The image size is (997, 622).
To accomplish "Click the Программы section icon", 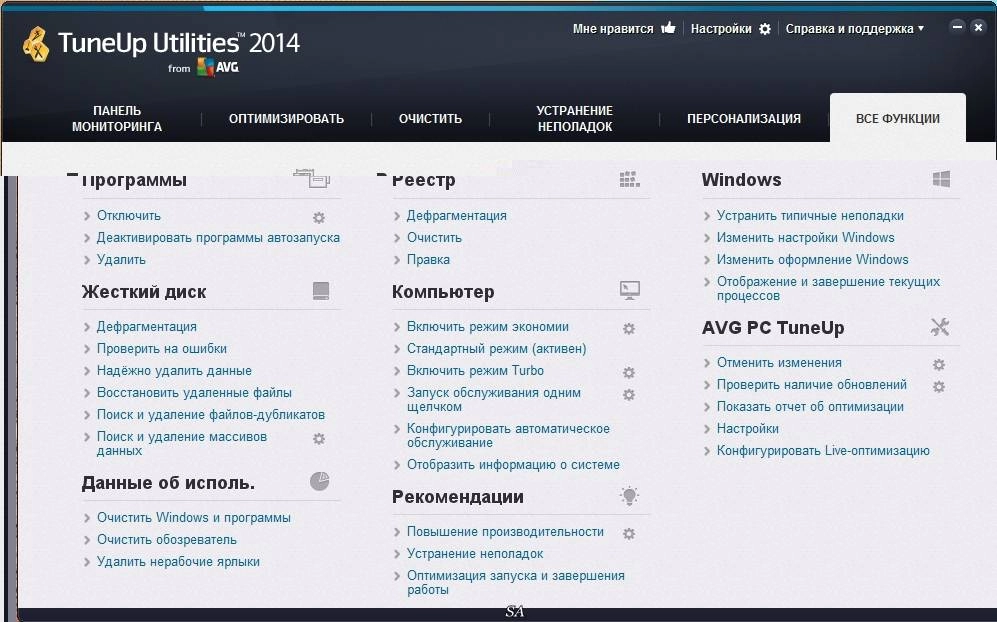I will click(312, 179).
